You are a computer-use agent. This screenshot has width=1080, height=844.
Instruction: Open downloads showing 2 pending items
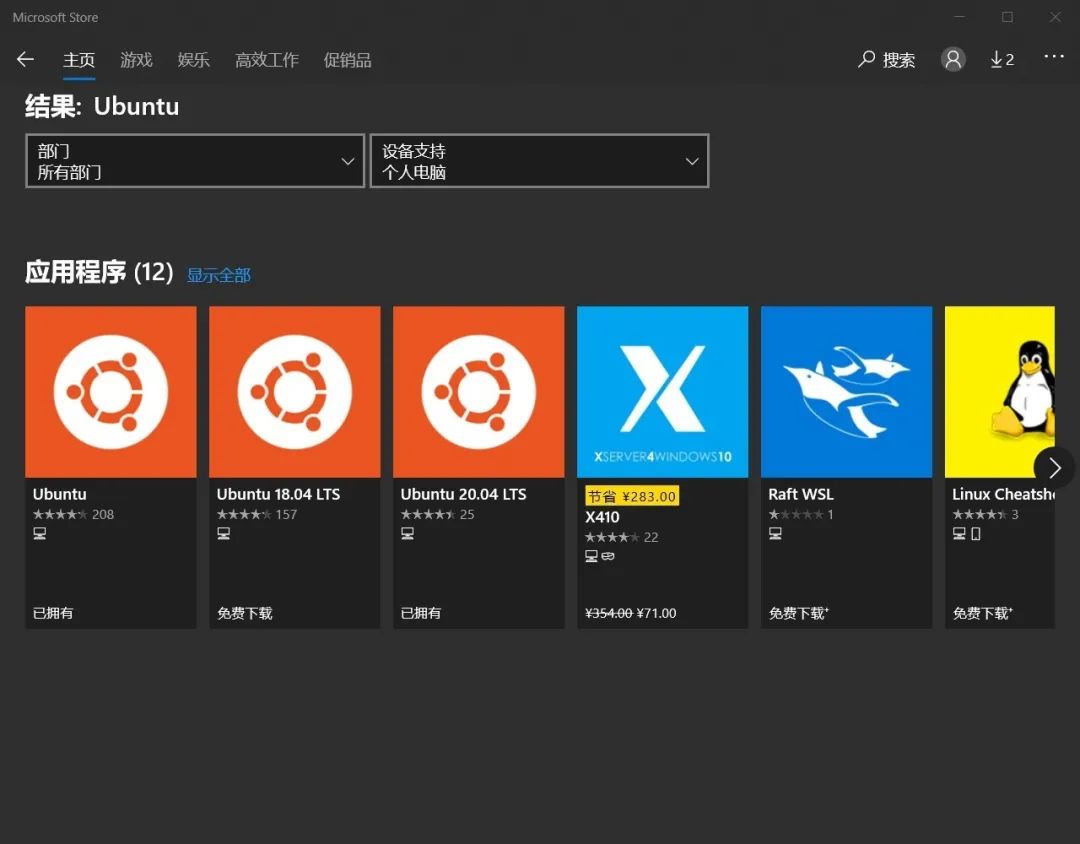[x=1001, y=59]
